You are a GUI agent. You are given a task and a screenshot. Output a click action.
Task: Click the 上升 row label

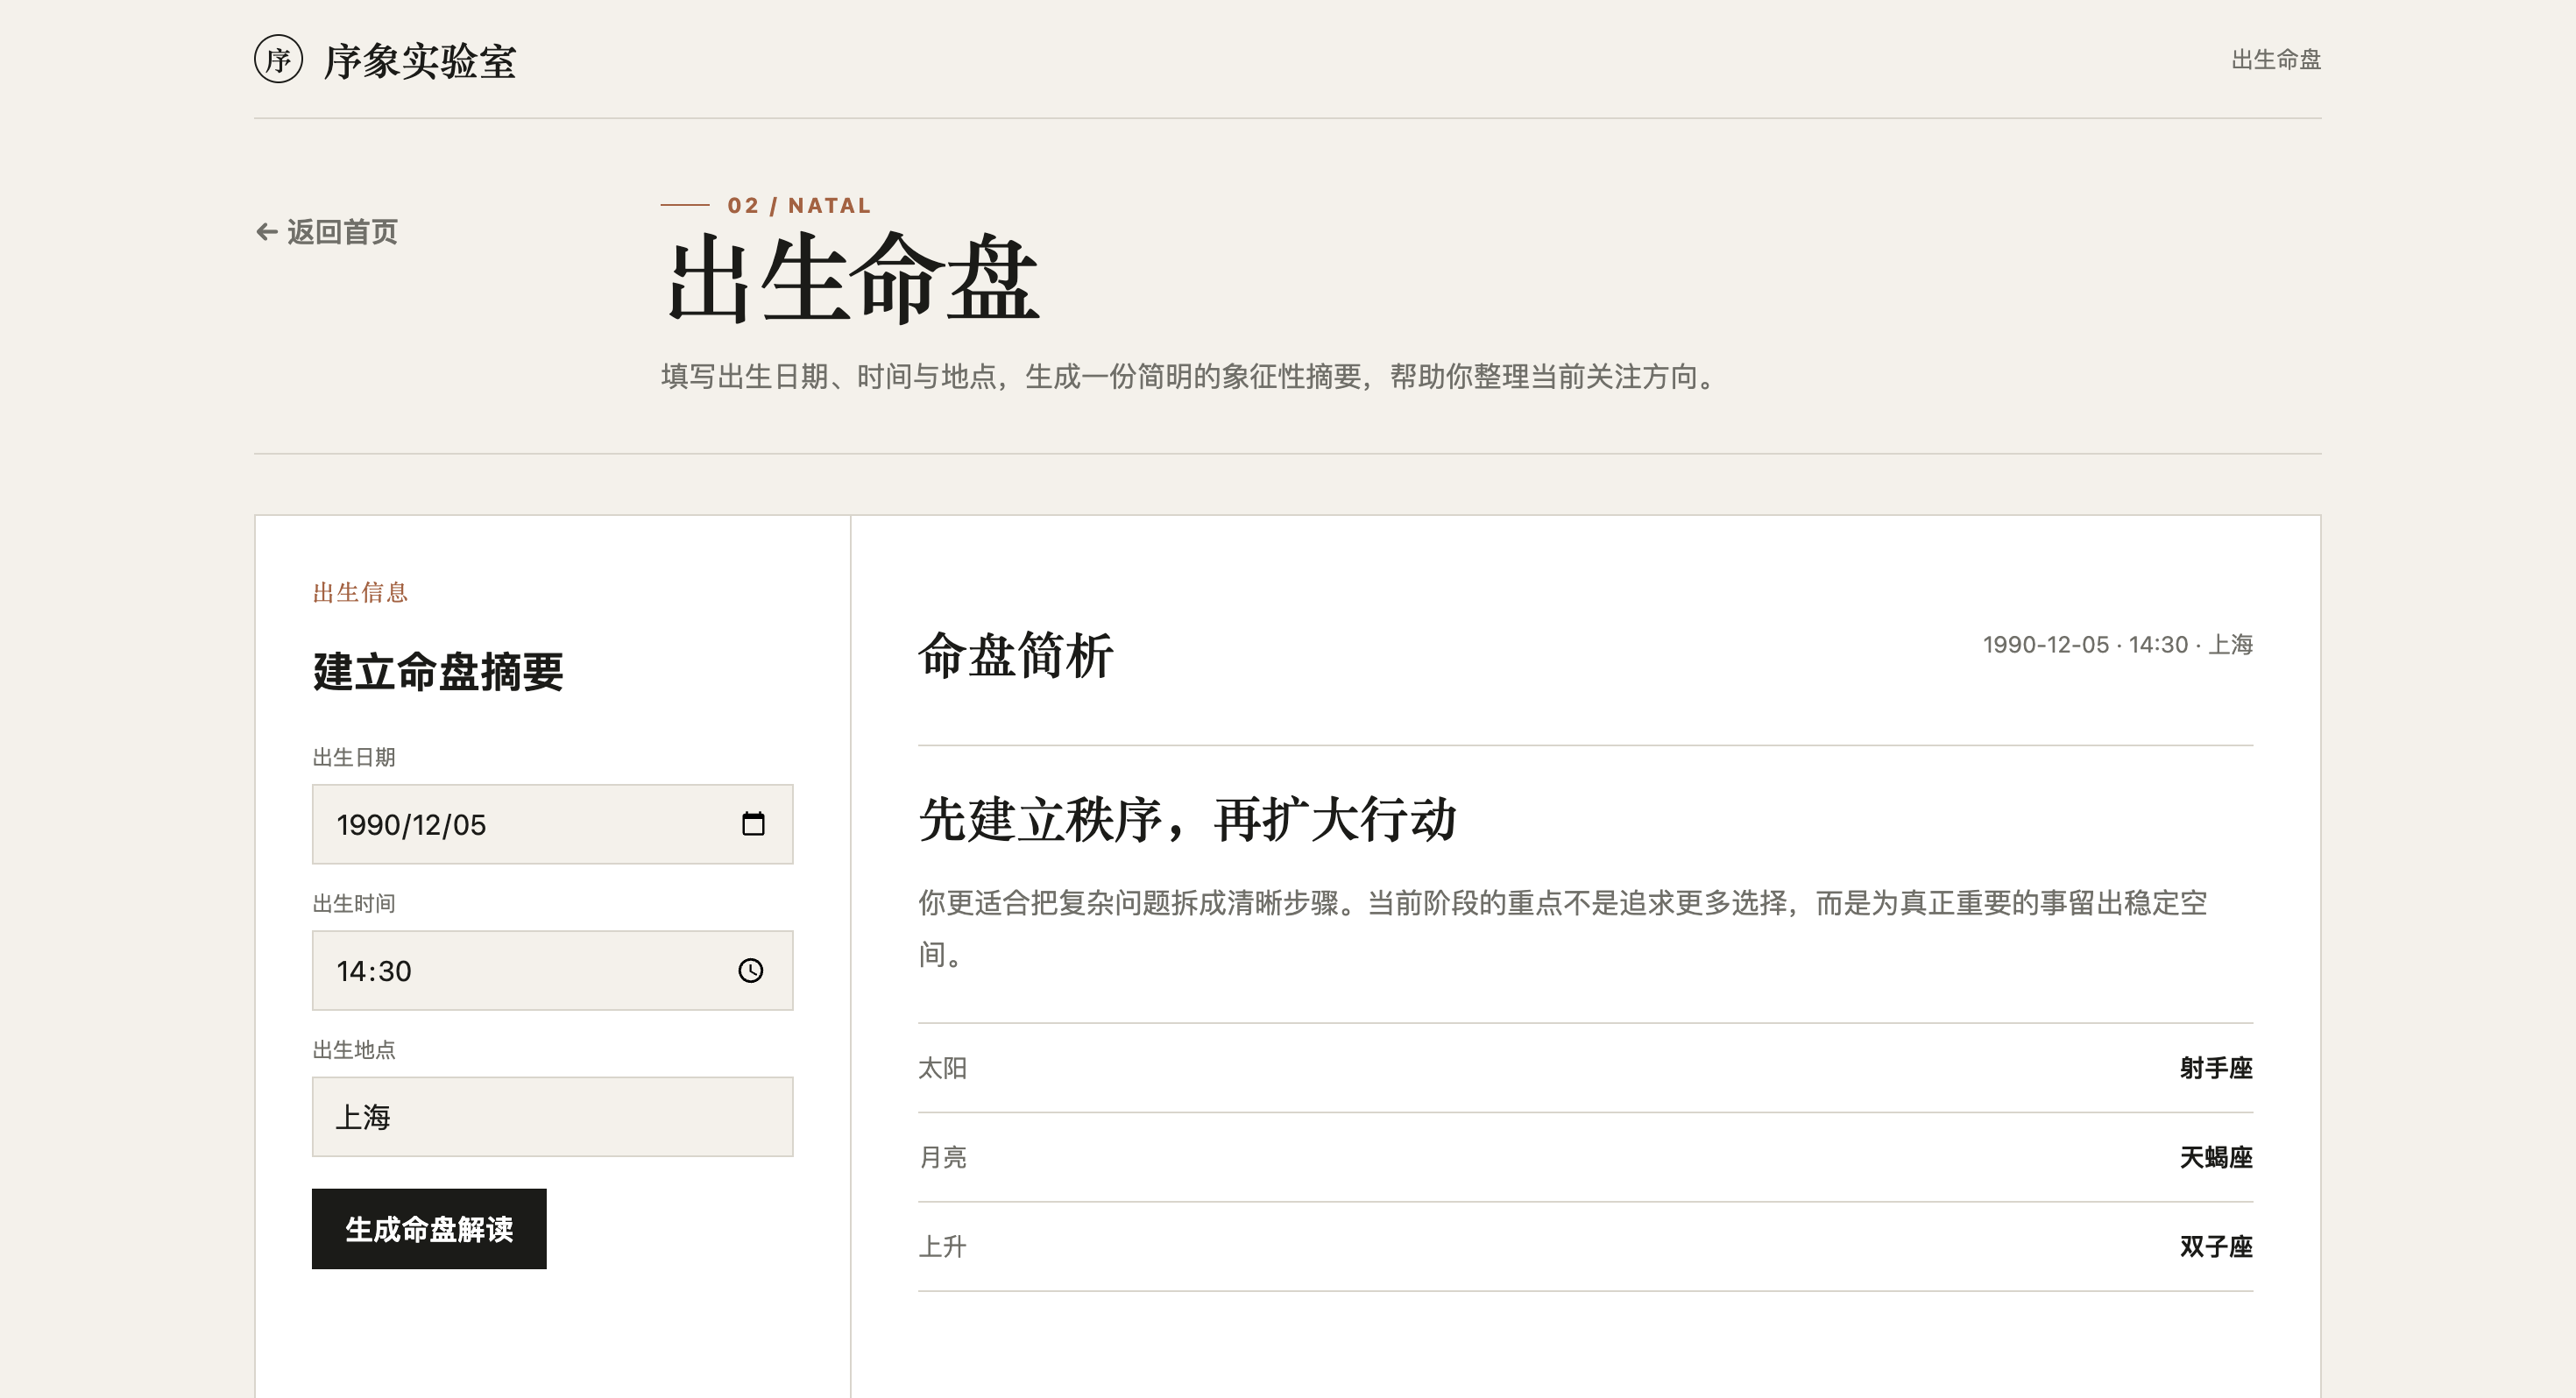(x=942, y=1246)
